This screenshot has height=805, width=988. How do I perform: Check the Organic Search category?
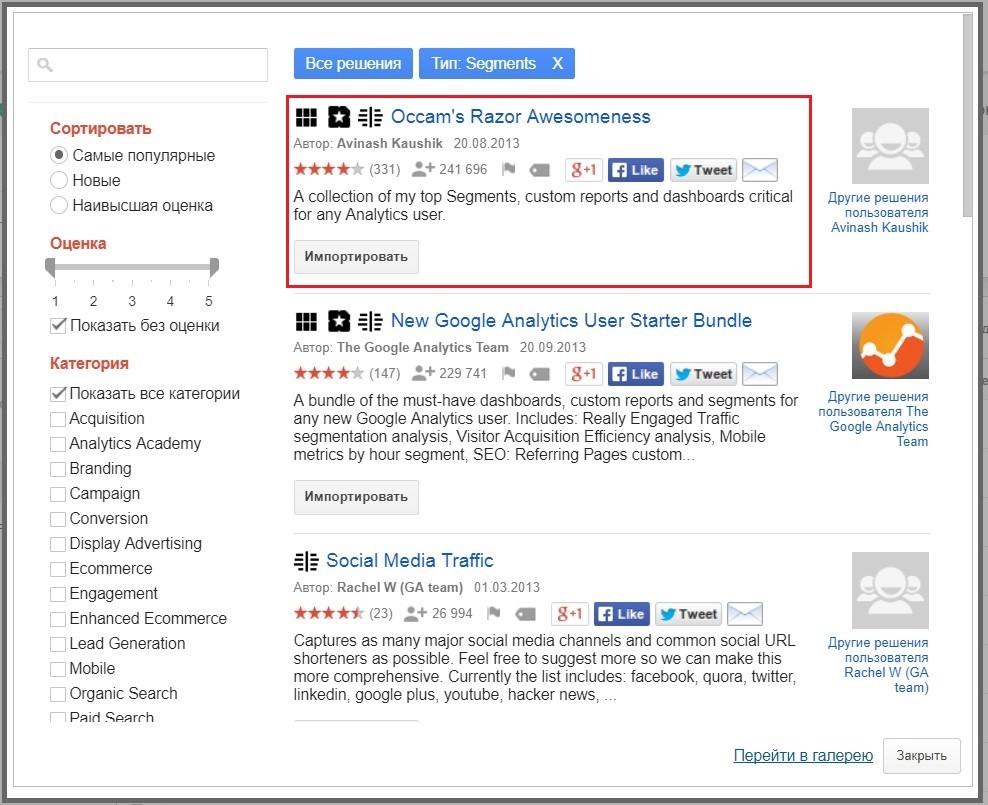(58, 694)
